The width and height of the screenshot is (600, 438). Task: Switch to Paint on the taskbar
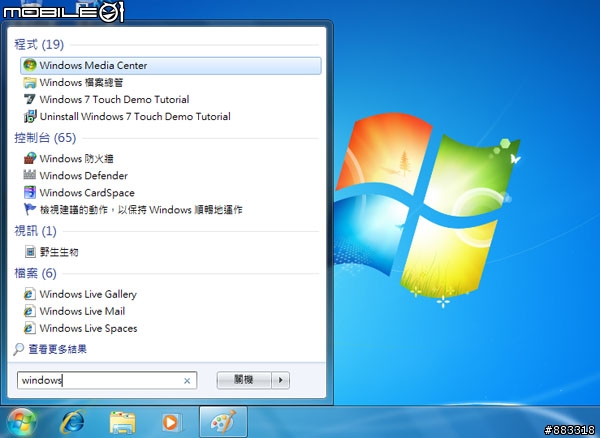223,422
